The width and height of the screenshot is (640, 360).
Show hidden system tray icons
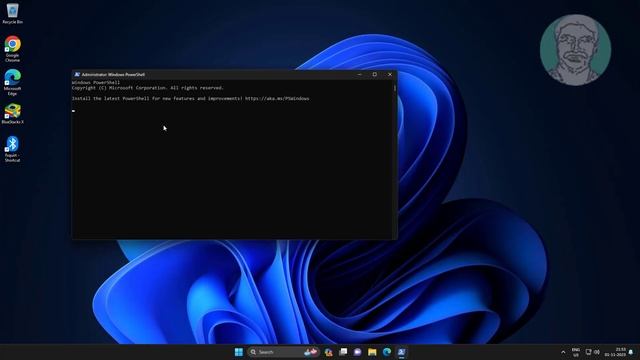563,352
